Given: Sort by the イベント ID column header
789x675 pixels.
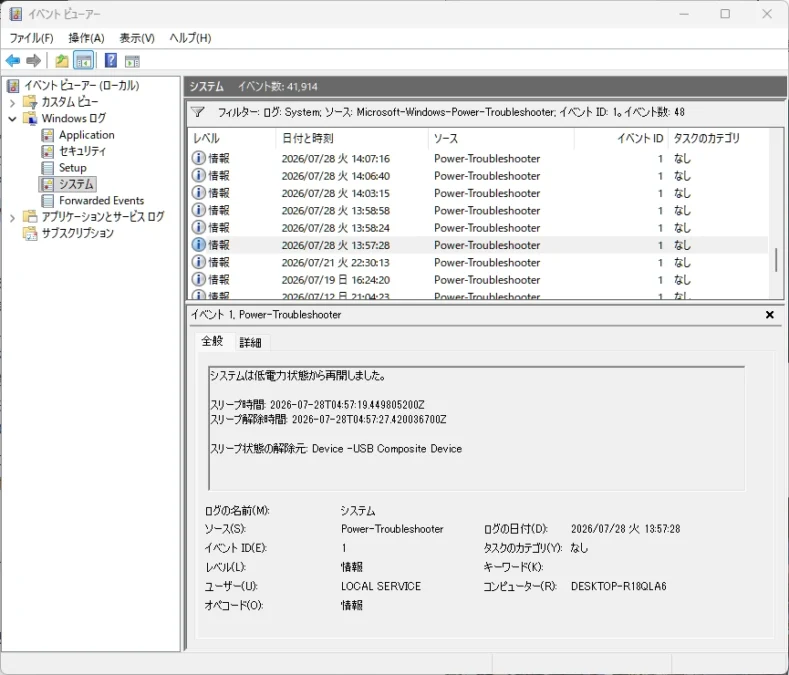Looking at the screenshot, I should [621, 138].
